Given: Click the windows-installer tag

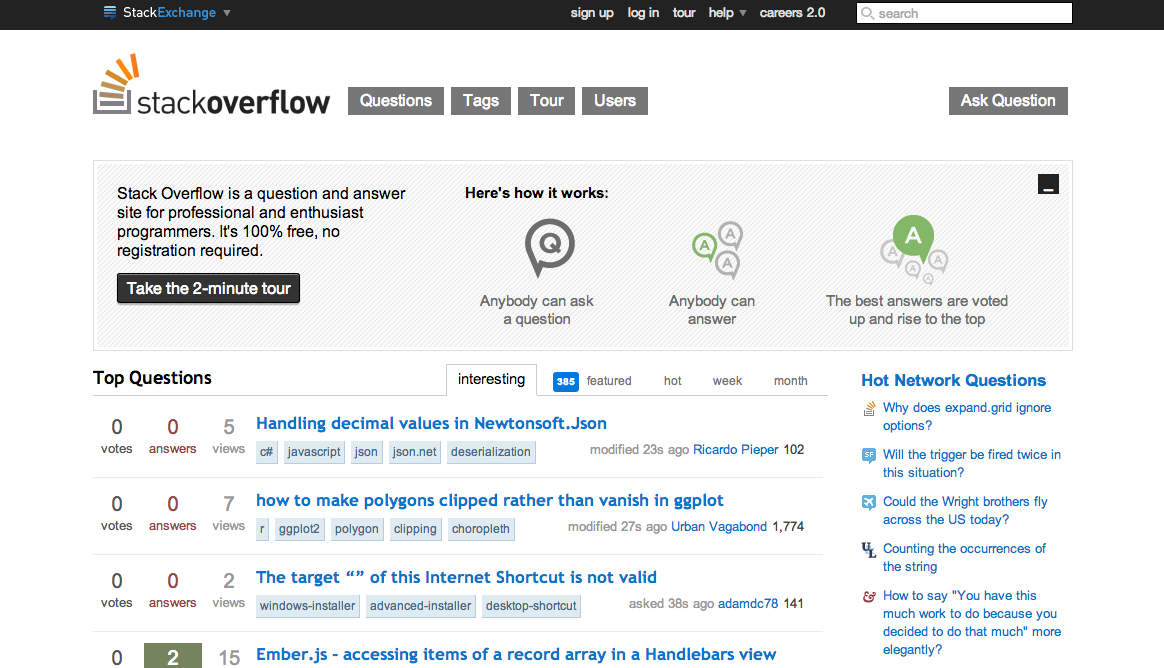Looking at the screenshot, I should coord(307,606).
